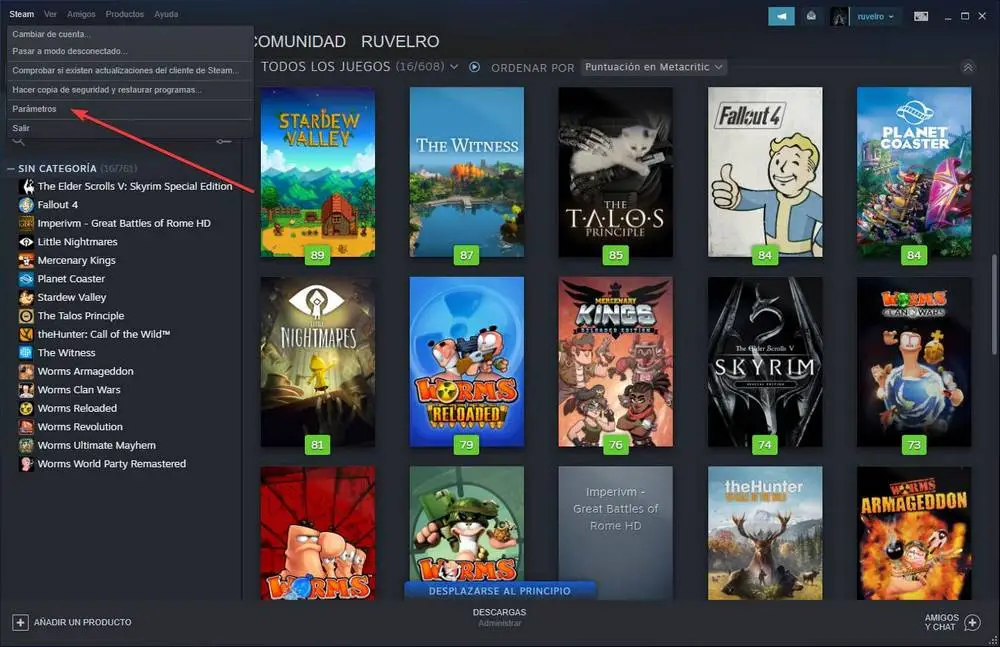This screenshot has height=647, width=1000.
Task: Open AMIGOS Y CHAT plus icon
Action: pyautogui.click(x=972, y=622)
